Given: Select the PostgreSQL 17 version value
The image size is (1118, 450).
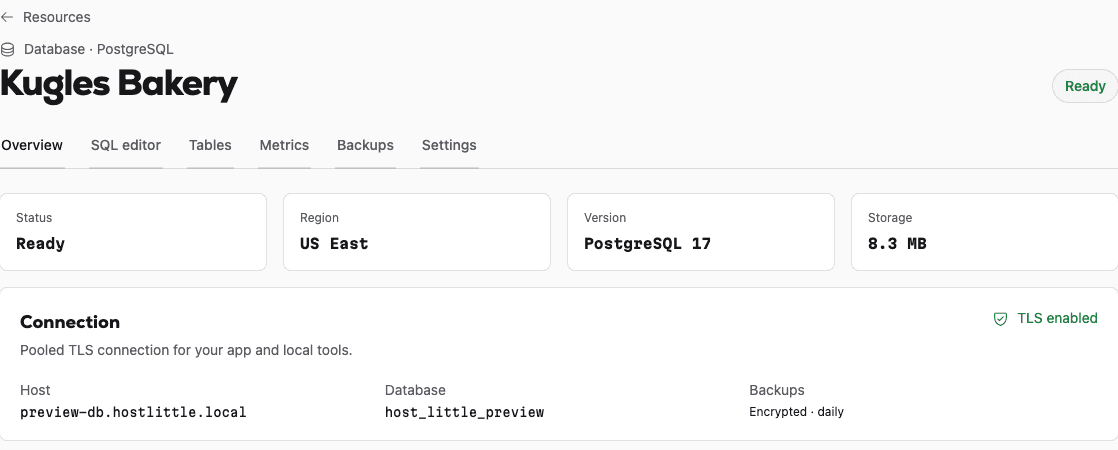Looking at the screenshot, I should [647, 244].
